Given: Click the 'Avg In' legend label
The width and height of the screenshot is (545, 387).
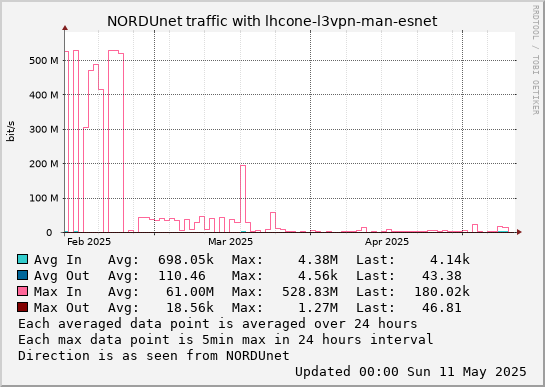Looking at the screenshot, I should 58,260.
